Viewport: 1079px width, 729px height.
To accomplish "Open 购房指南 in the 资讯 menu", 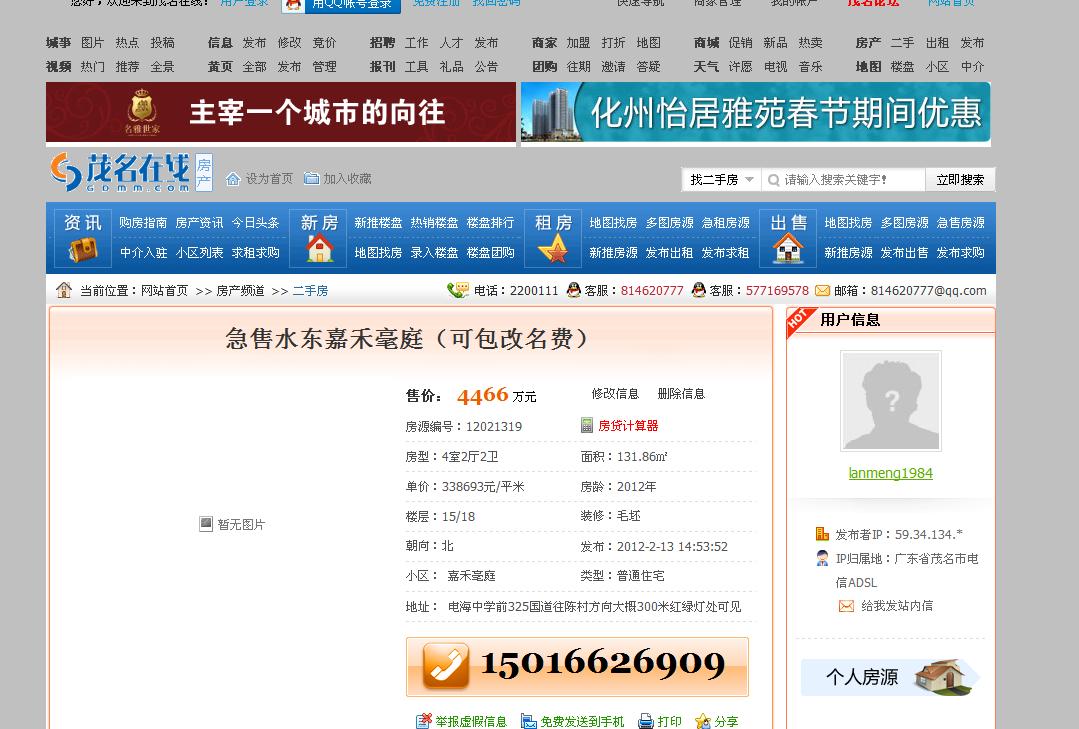I will (143, 223).
